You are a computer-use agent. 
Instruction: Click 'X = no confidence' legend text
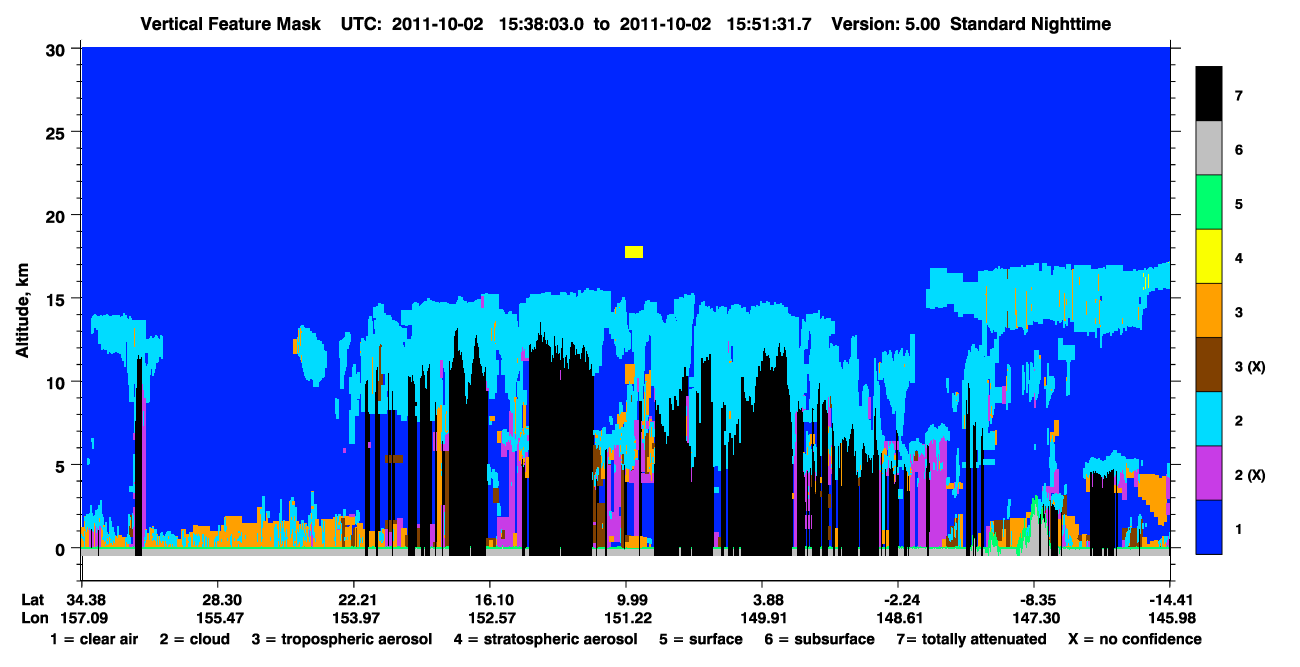pyautogui.click(x=1135, y=639)
